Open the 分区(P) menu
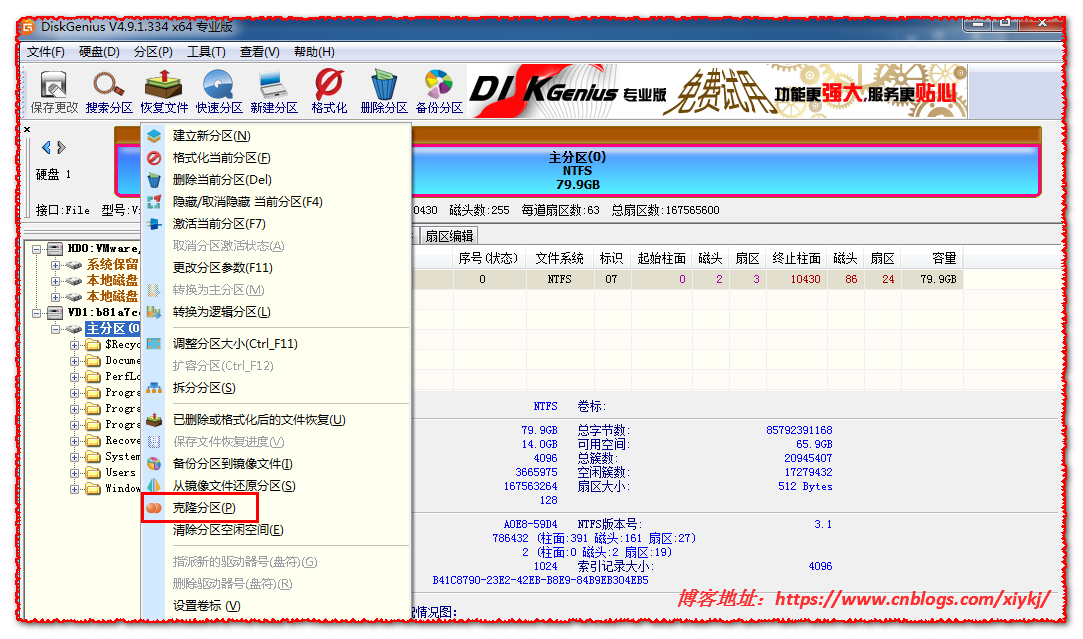This screenshot has width=1083, height=639. coord(153,52)
